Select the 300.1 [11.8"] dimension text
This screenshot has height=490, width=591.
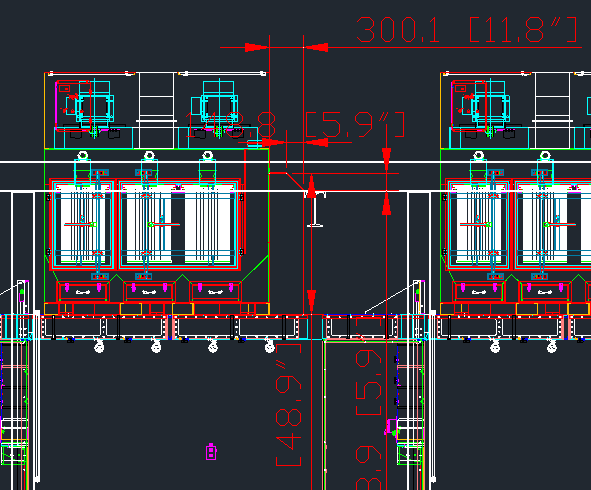point(467,30)
